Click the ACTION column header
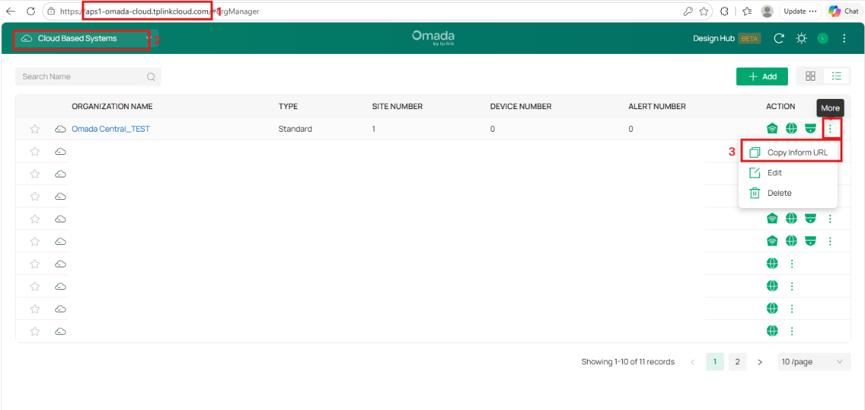Screen dimensions: 865x410 tap(781, 107)
